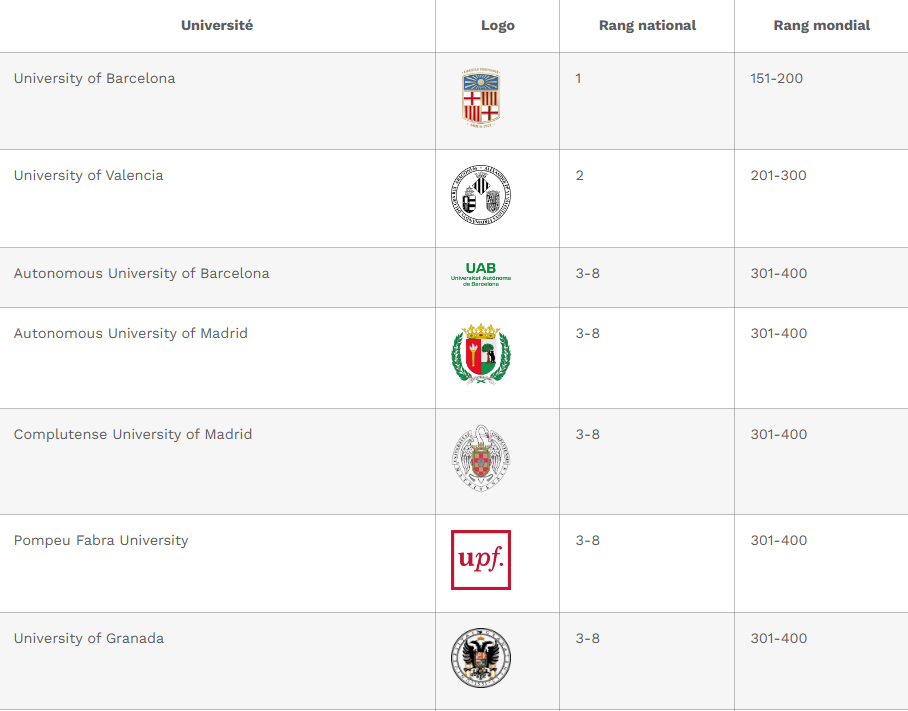The width and height of the screenshot is (908, 711).
Task: Click the green UAB logo
Action: point(481,275)
